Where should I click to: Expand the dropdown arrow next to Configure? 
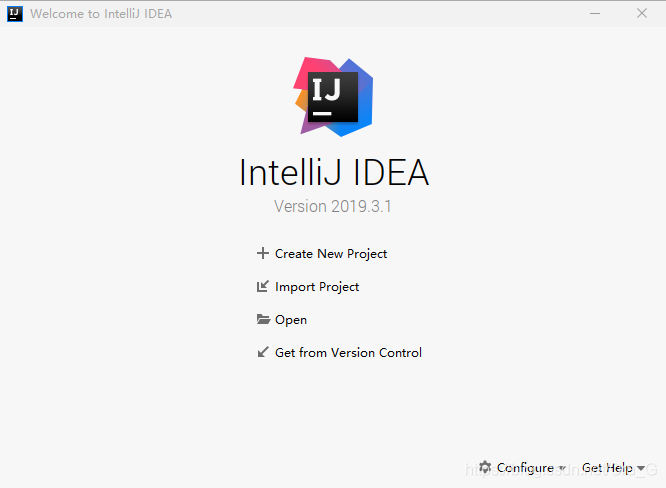(562, 468)
